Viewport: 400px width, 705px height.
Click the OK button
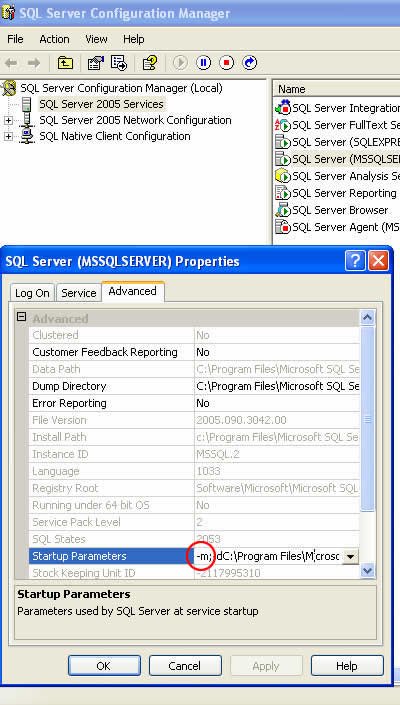pyautogui.click(x=104, y=666)
